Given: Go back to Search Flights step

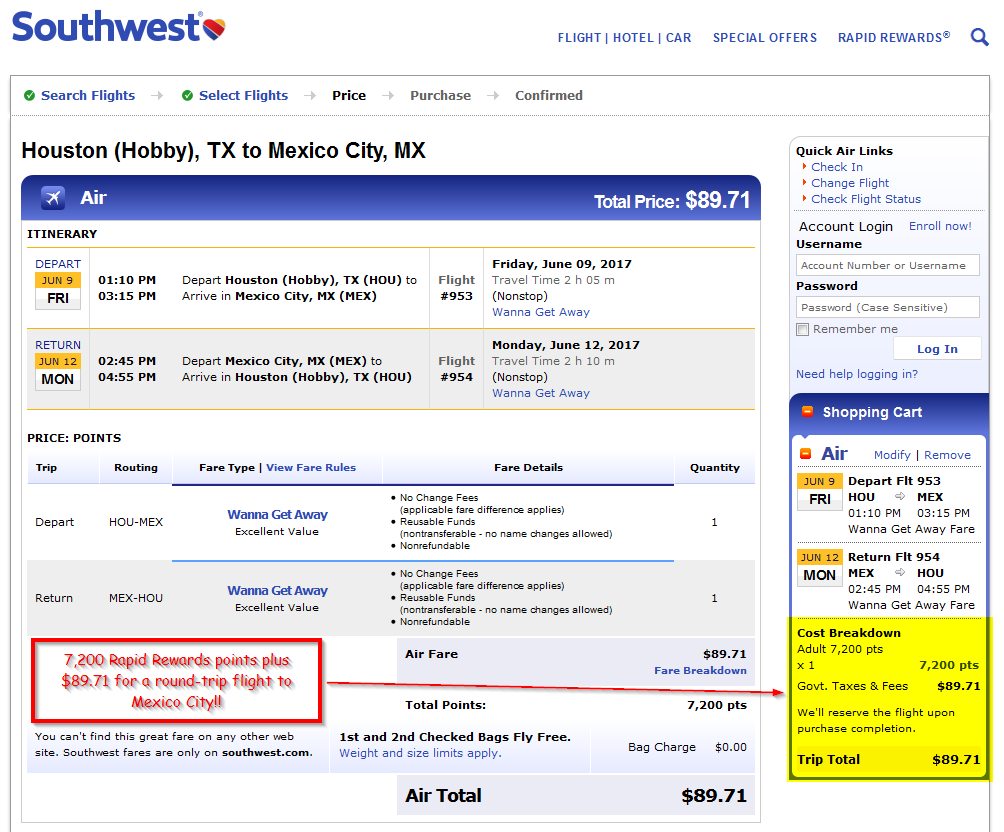Looking at the screenshot, I should 88,95.
